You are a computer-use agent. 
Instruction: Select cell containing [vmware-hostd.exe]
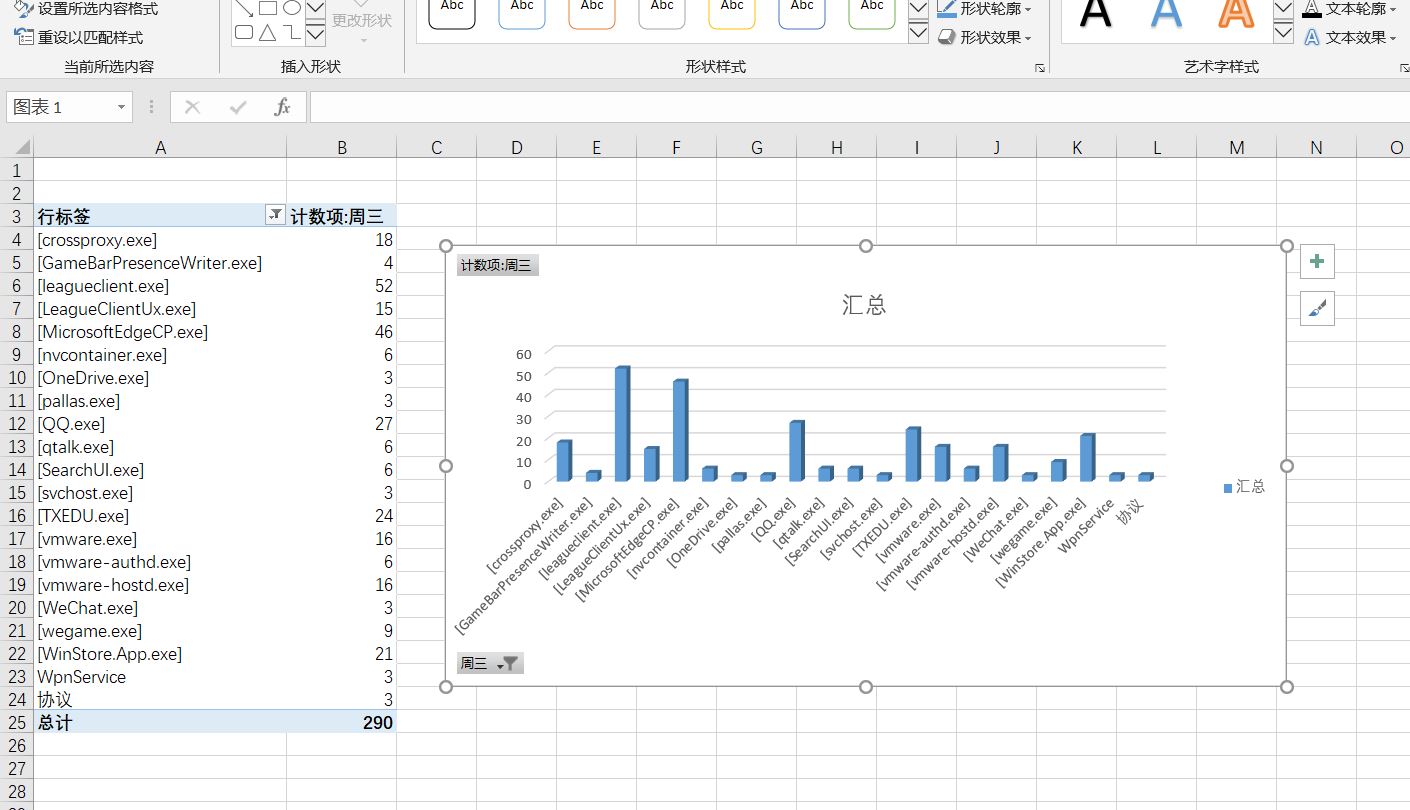160,585
